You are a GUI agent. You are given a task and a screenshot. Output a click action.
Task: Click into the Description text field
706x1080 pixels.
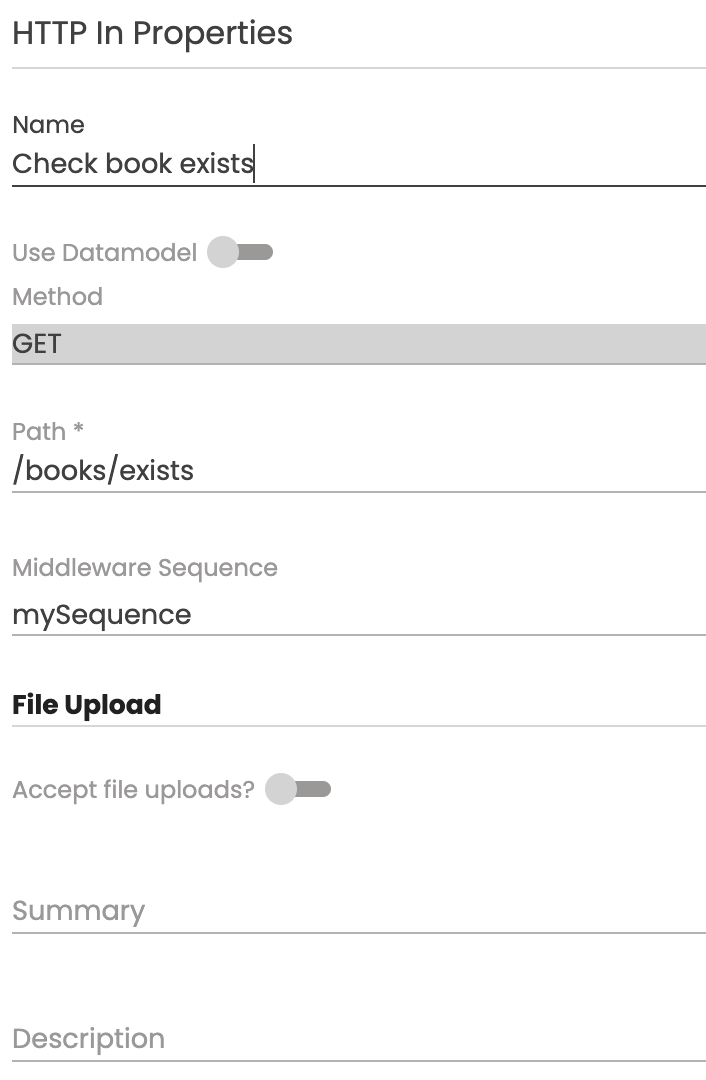pos(358,1039)
